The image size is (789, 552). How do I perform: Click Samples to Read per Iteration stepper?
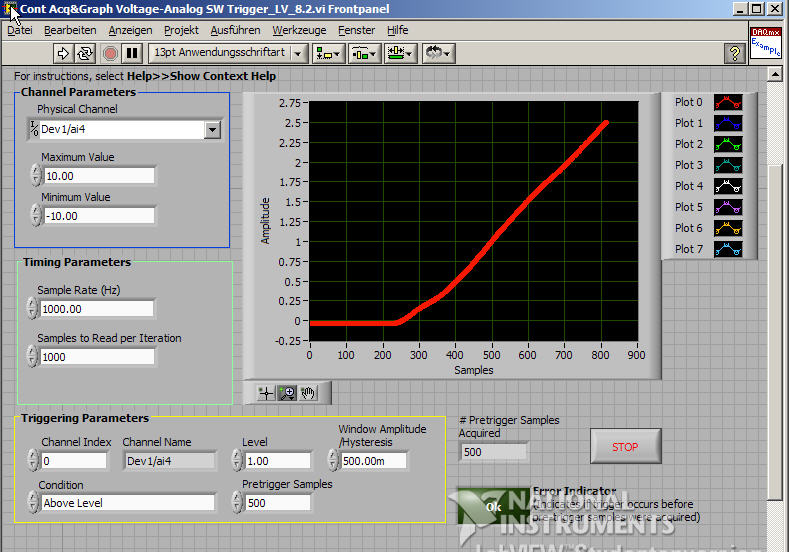click(32, 356)
